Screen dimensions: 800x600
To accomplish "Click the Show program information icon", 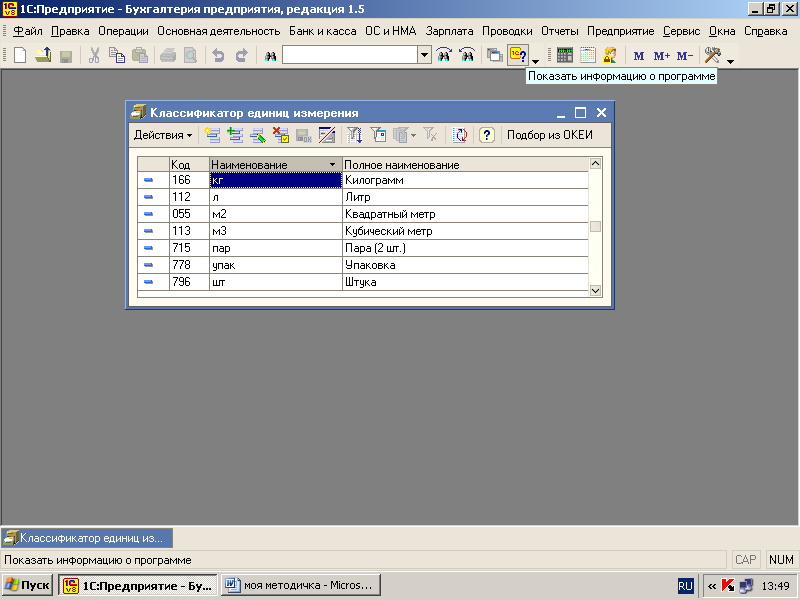I will (518, 55).
